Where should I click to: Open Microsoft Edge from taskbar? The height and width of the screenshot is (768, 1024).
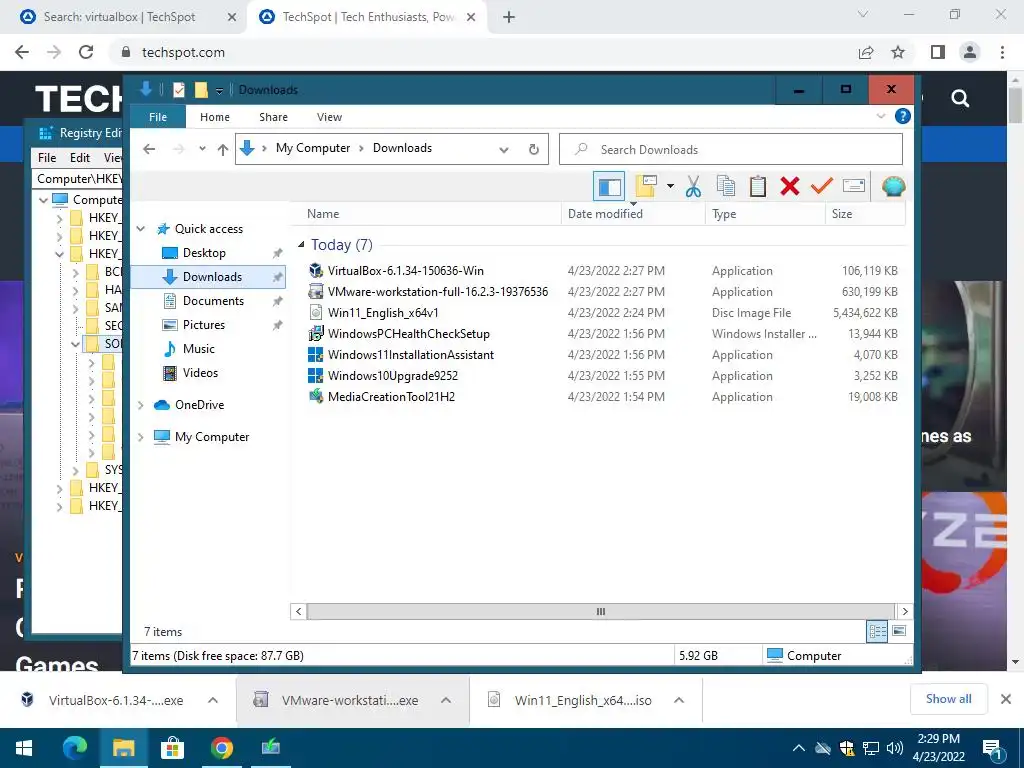click(75, 748)
